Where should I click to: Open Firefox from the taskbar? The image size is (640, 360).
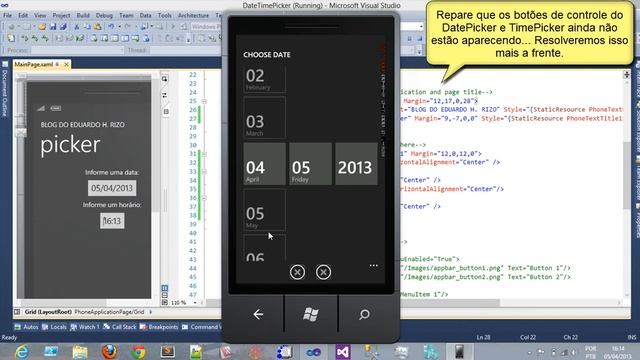109,351
